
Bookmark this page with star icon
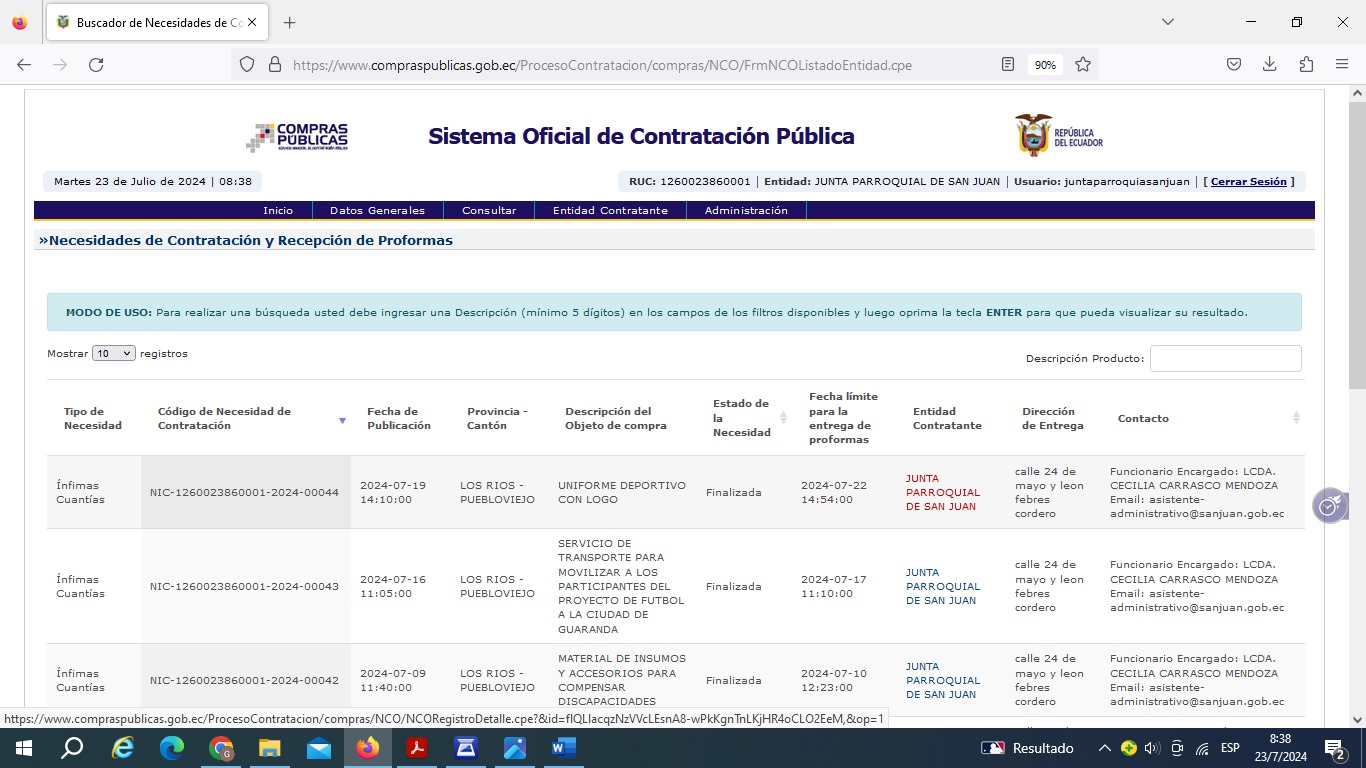point(1083,65)
